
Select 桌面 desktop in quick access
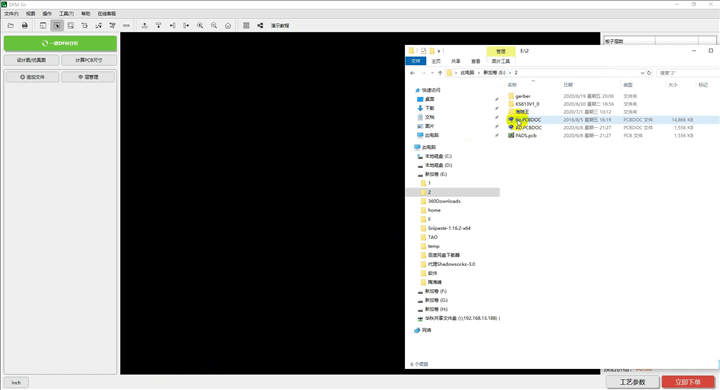click(x=429, y=99)
